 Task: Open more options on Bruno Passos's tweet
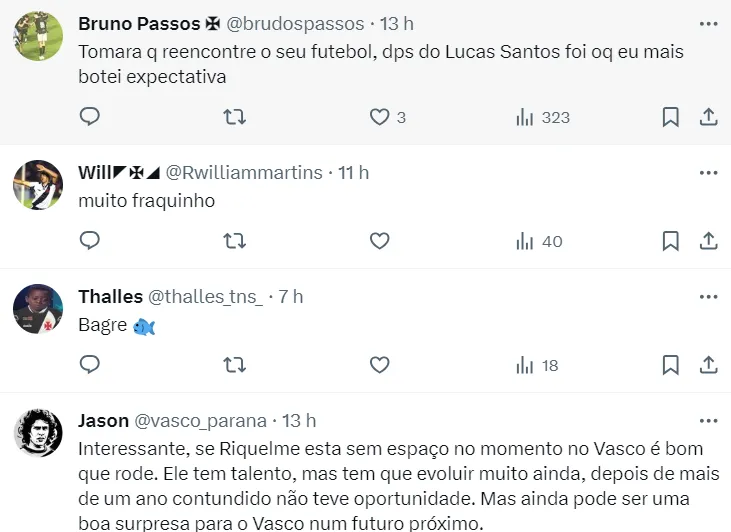point(708,24)
